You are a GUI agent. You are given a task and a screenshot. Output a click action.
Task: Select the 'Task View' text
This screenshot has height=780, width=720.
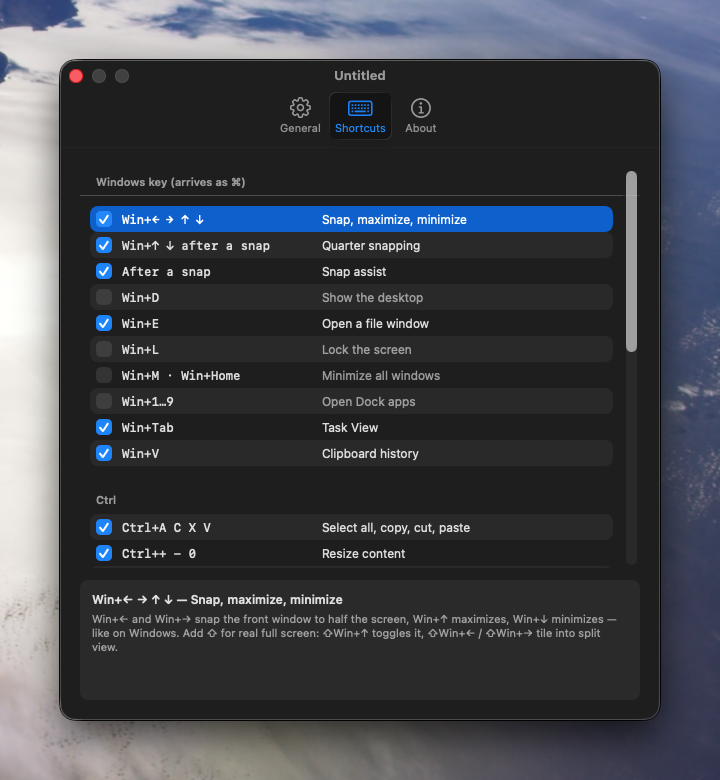[x=350, y=428]
